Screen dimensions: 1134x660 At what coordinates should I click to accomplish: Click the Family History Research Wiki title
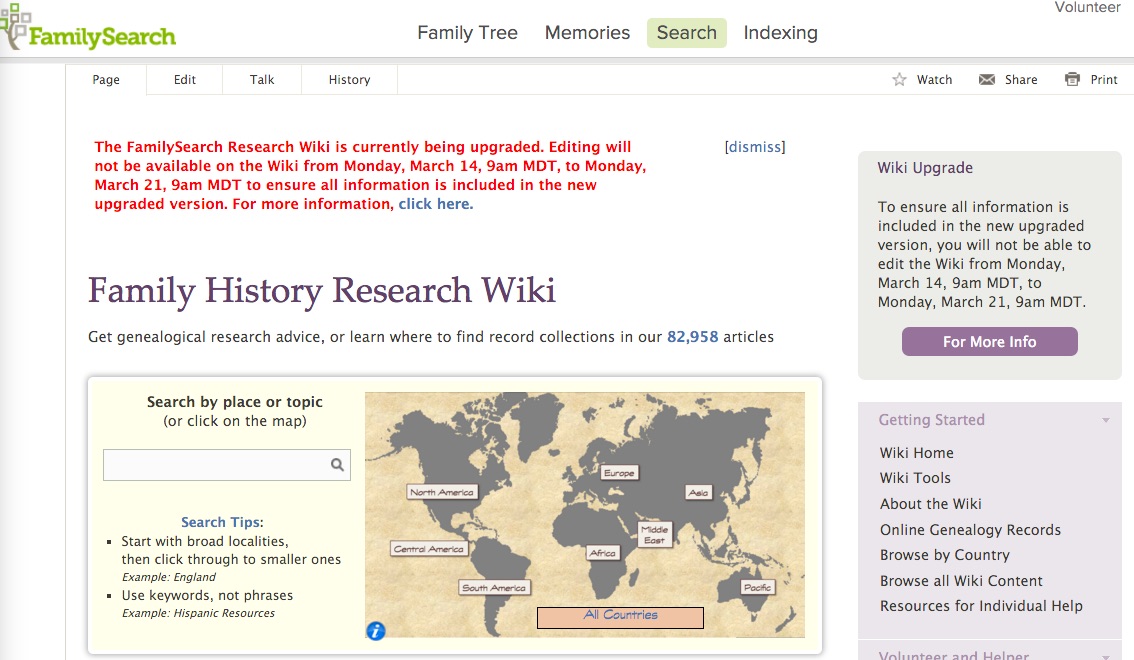pyautogui.click(x=322, y=291)
